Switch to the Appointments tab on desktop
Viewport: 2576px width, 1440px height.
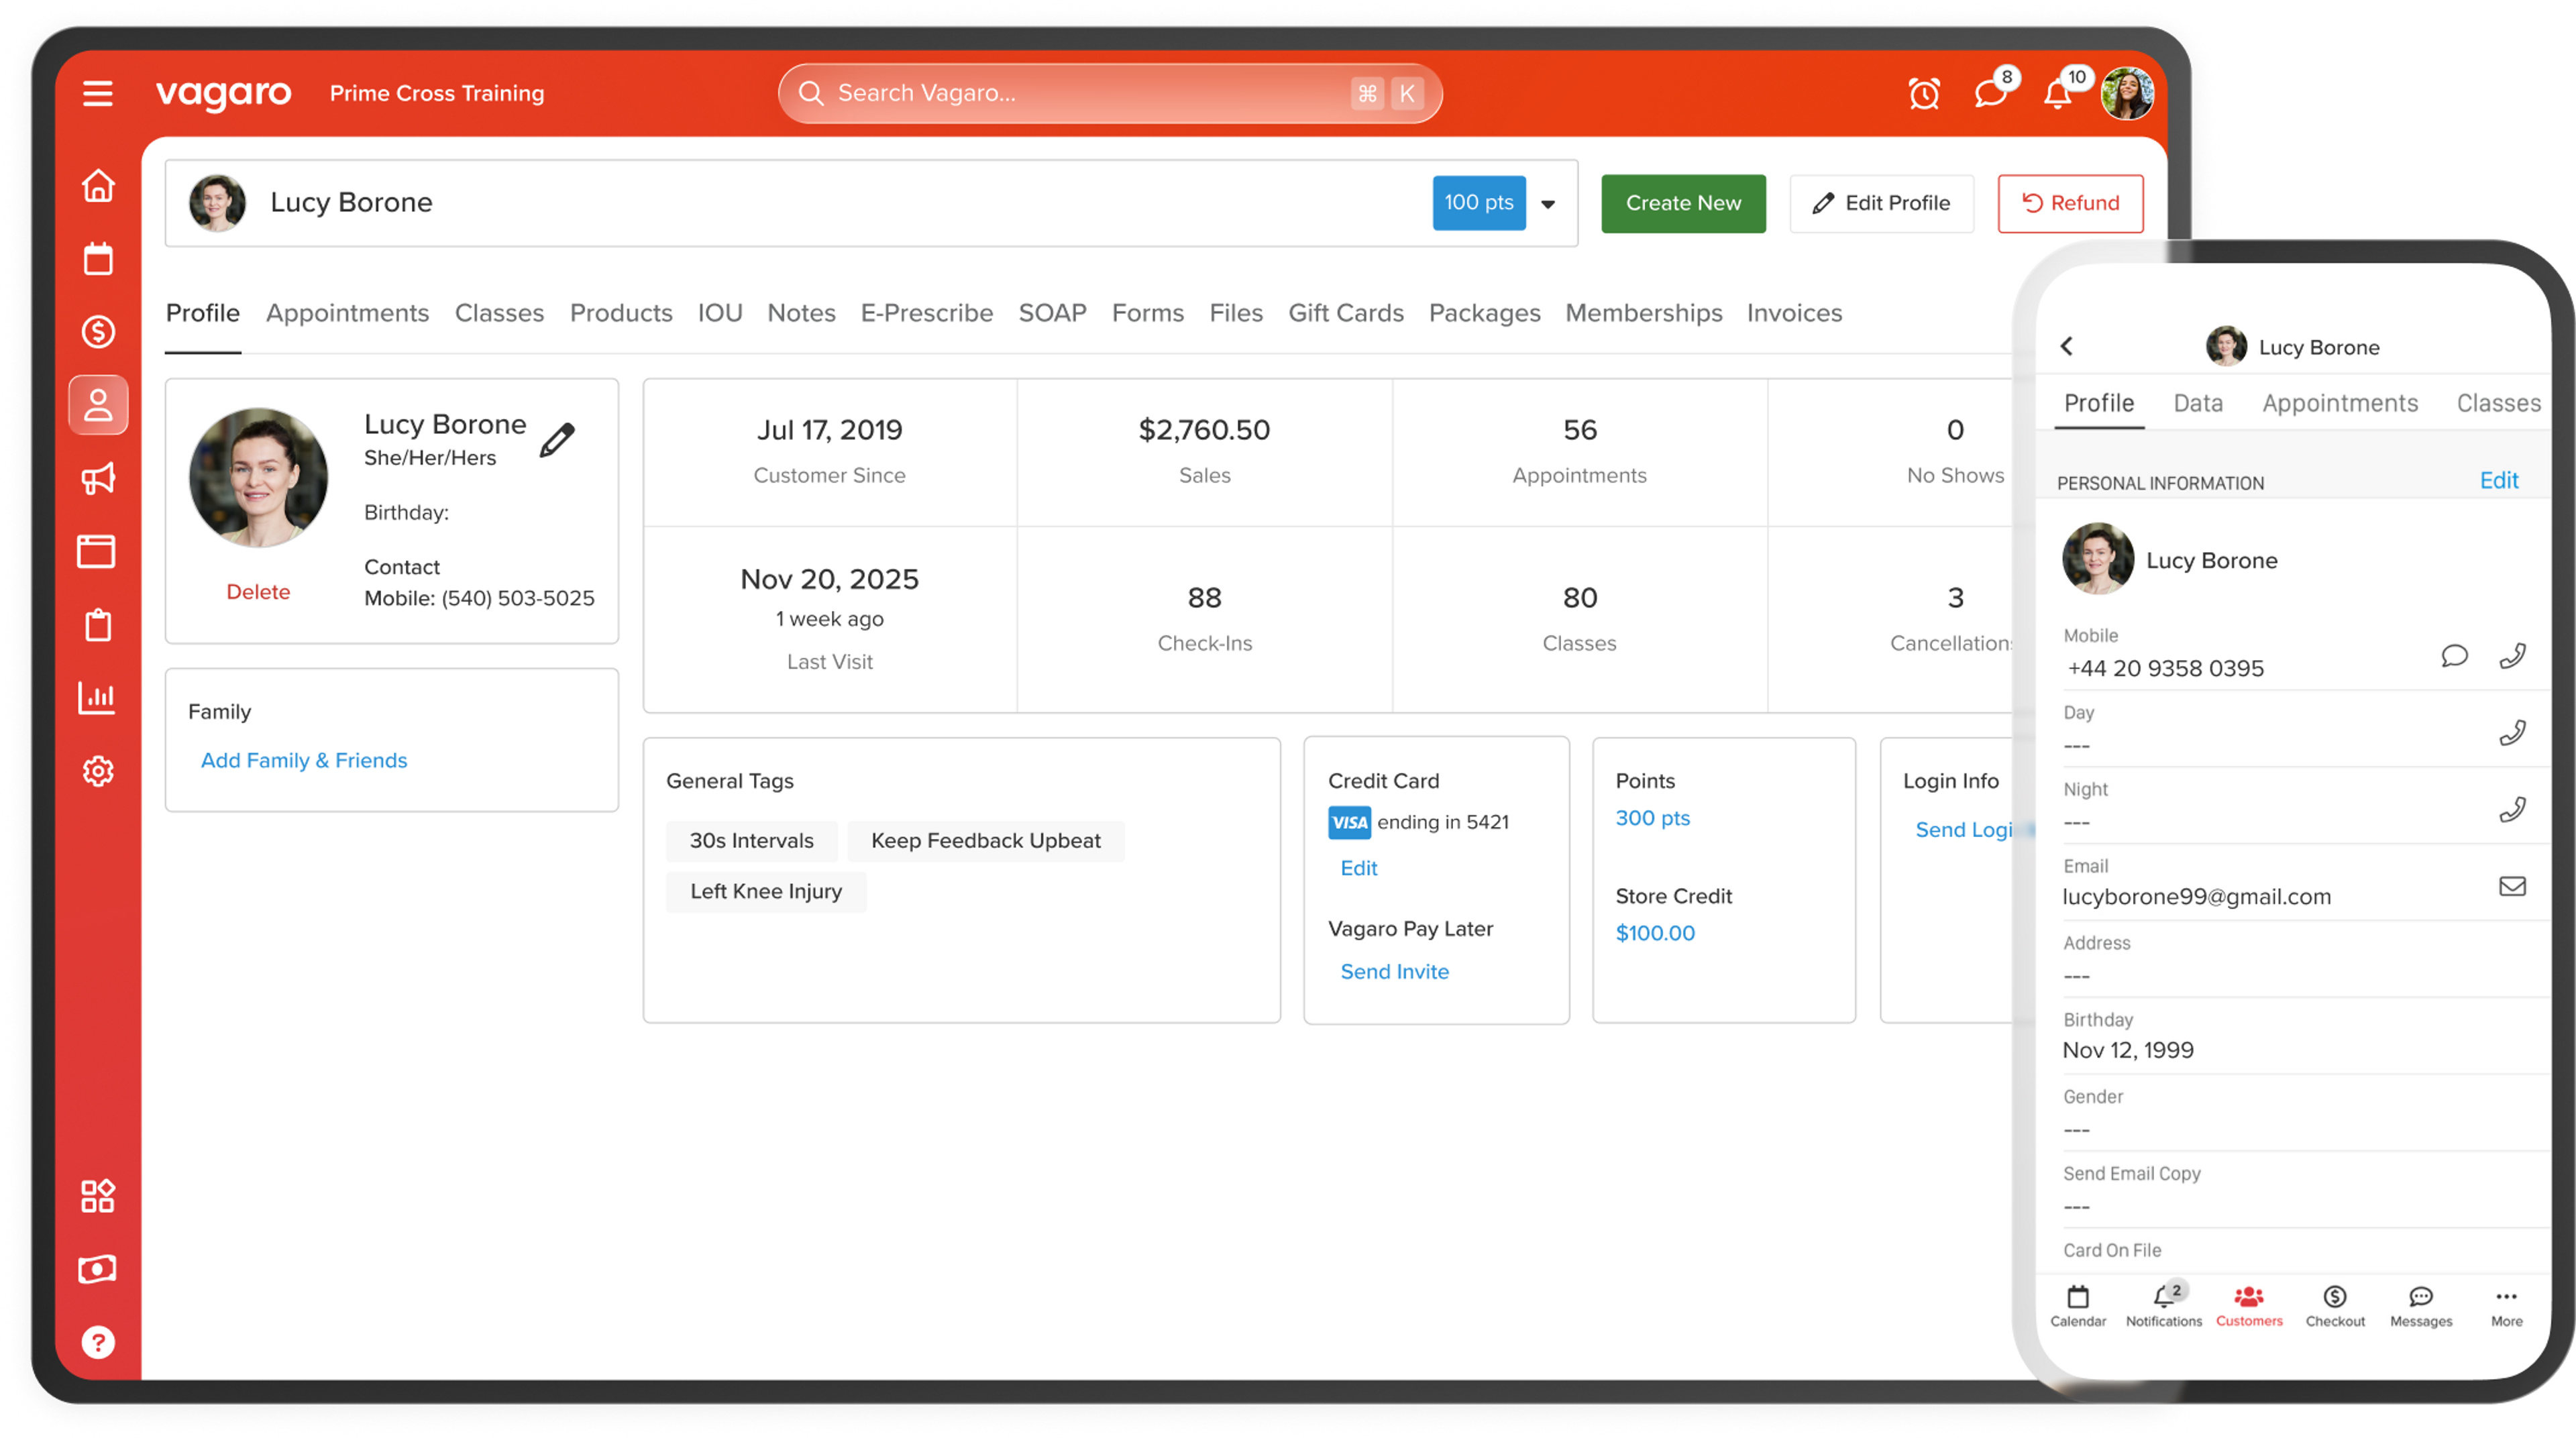tap(347, 313)
